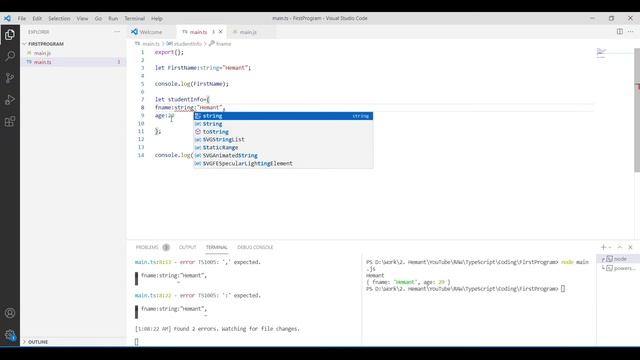The width and height of the screenshot is (640, 360).
Task: Add a new terminal with plus icon
Action: click(x=603, y=247)
